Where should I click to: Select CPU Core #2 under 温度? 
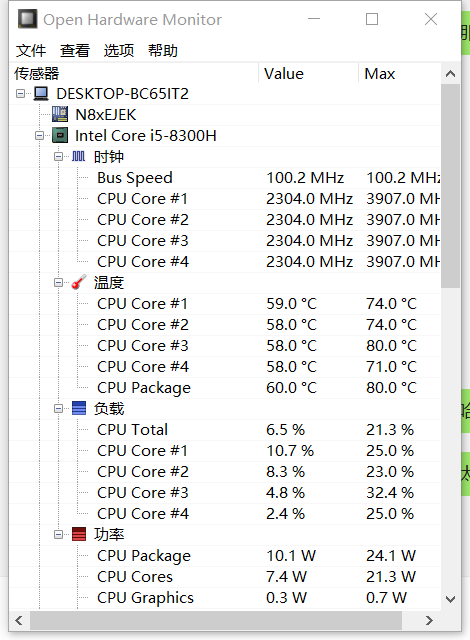click(225, 324)
